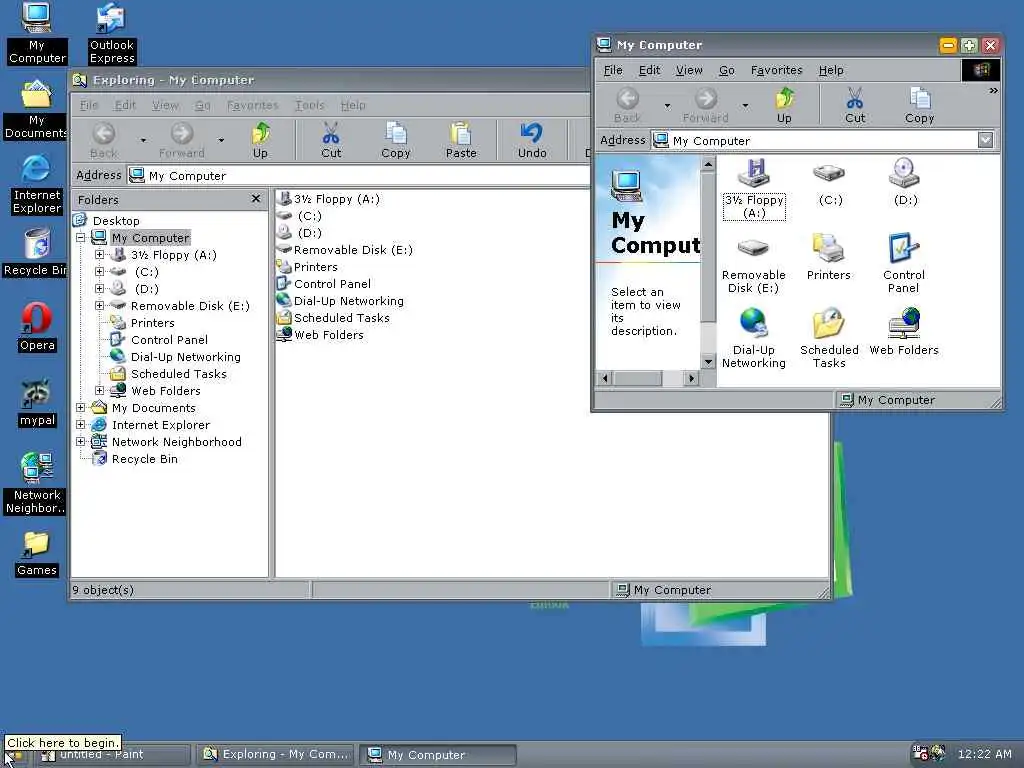The width and height of the screenshot is (1024, 768).
Task: Select the Recycle Bin desktop icon
Action: point(36,253)
